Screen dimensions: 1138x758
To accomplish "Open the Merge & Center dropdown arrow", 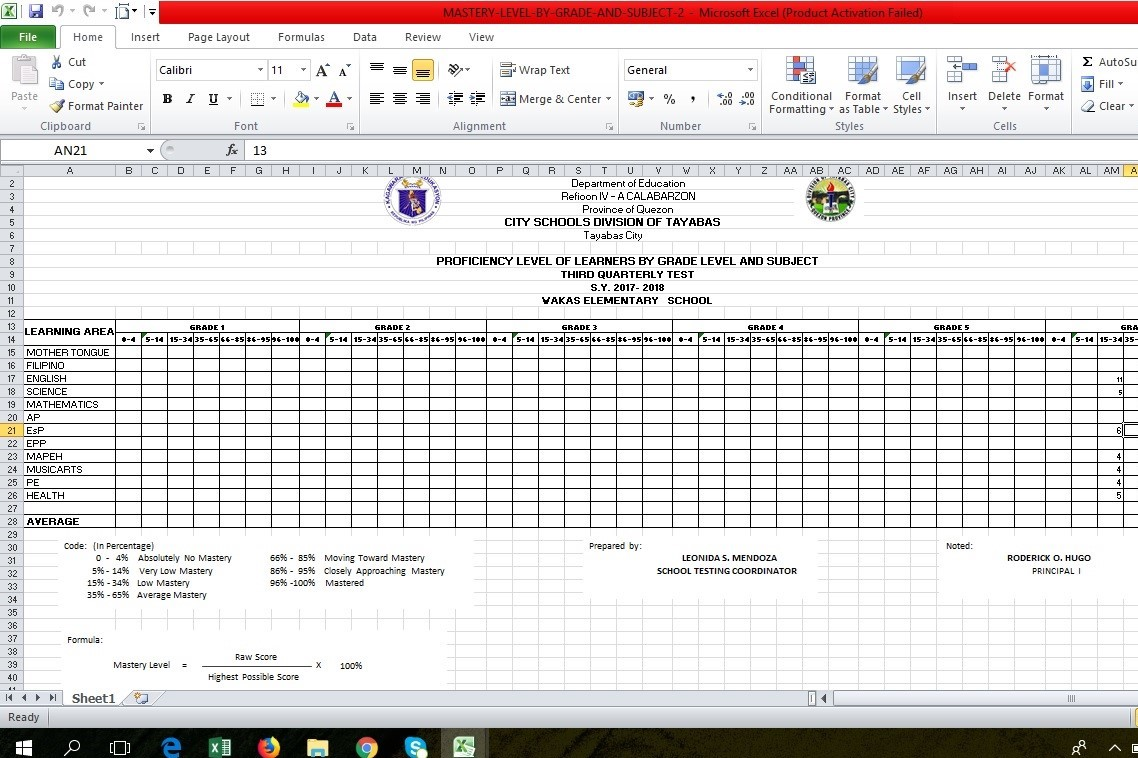I will click(x=609, y=99).
